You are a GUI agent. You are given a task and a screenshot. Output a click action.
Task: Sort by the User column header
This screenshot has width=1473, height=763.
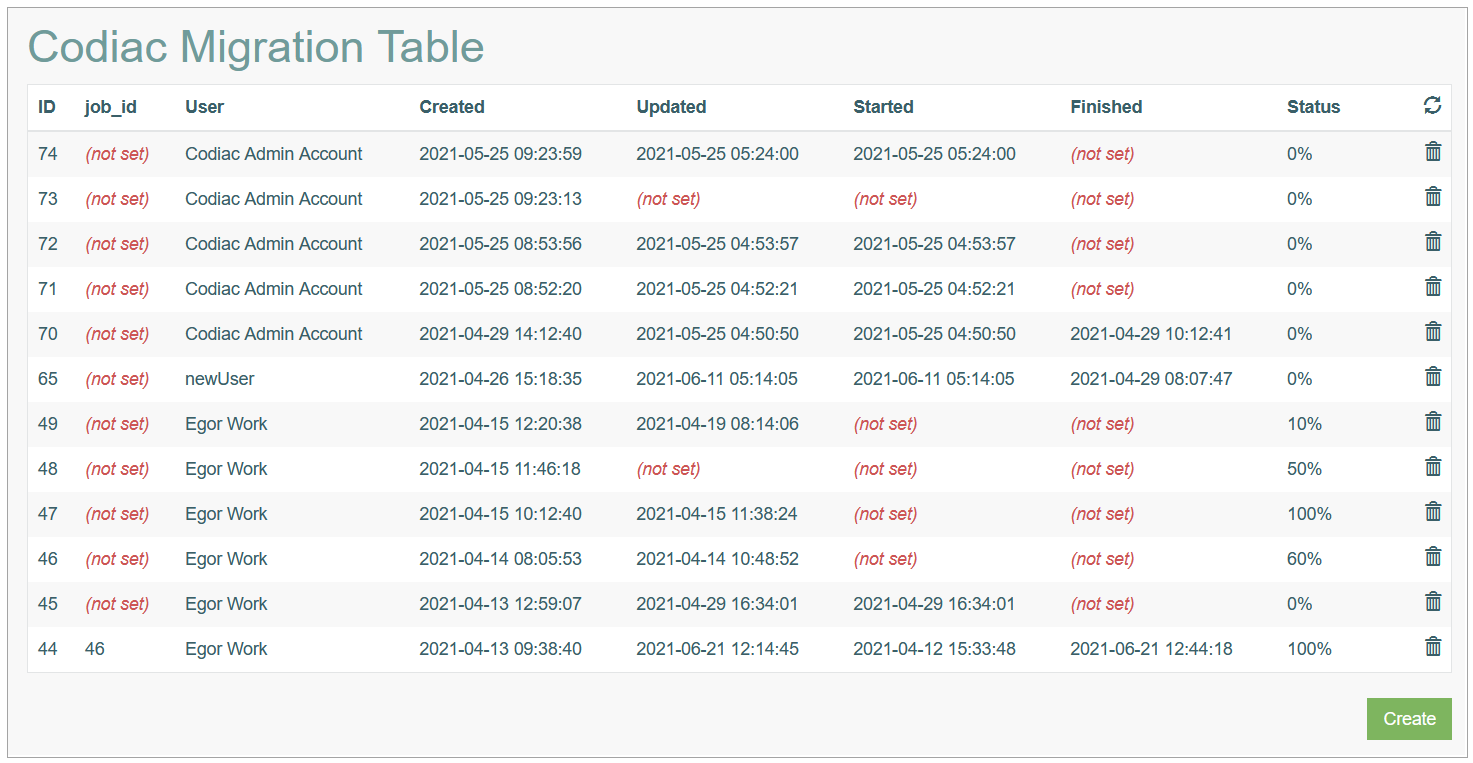click(x=205, y=107)
